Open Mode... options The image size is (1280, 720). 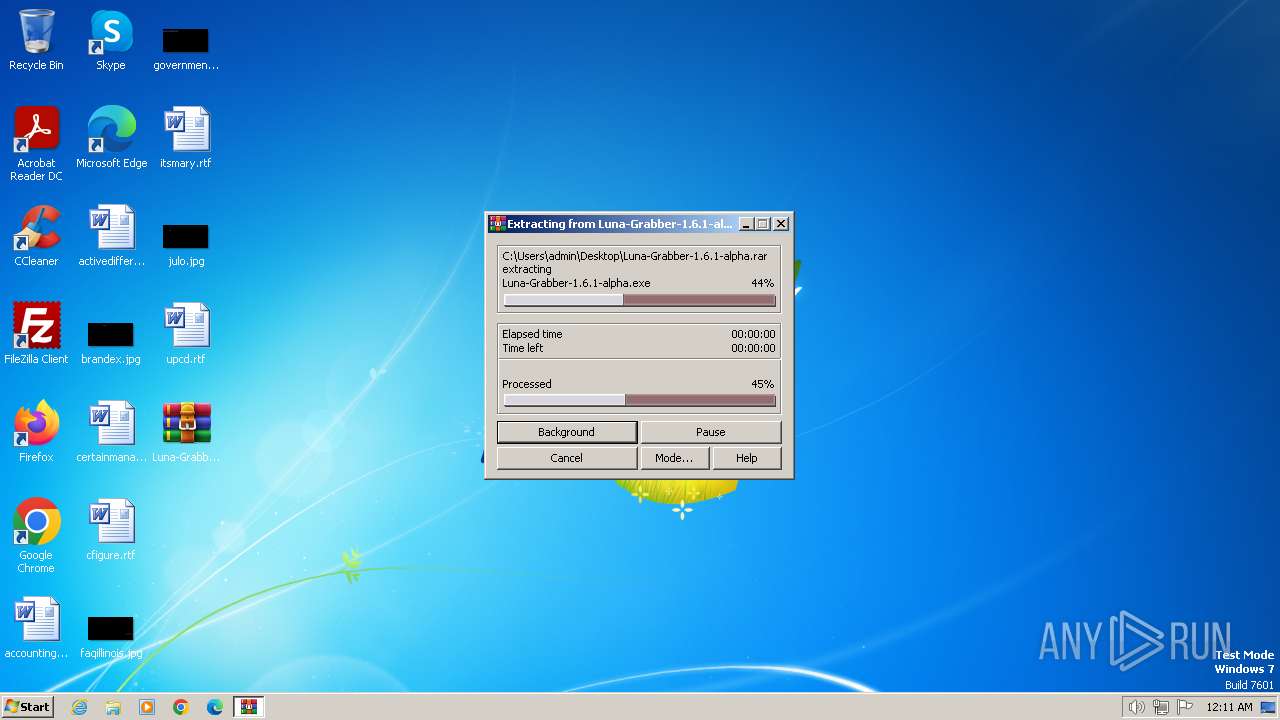pos(674,458)
